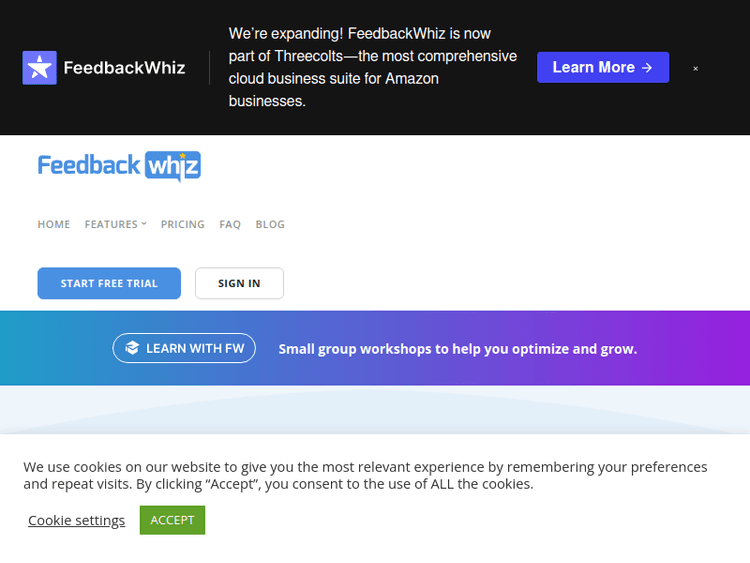Go to the HOME menu item
The image size is (750, 563).
pyautogui.click(x=54, y=224)
